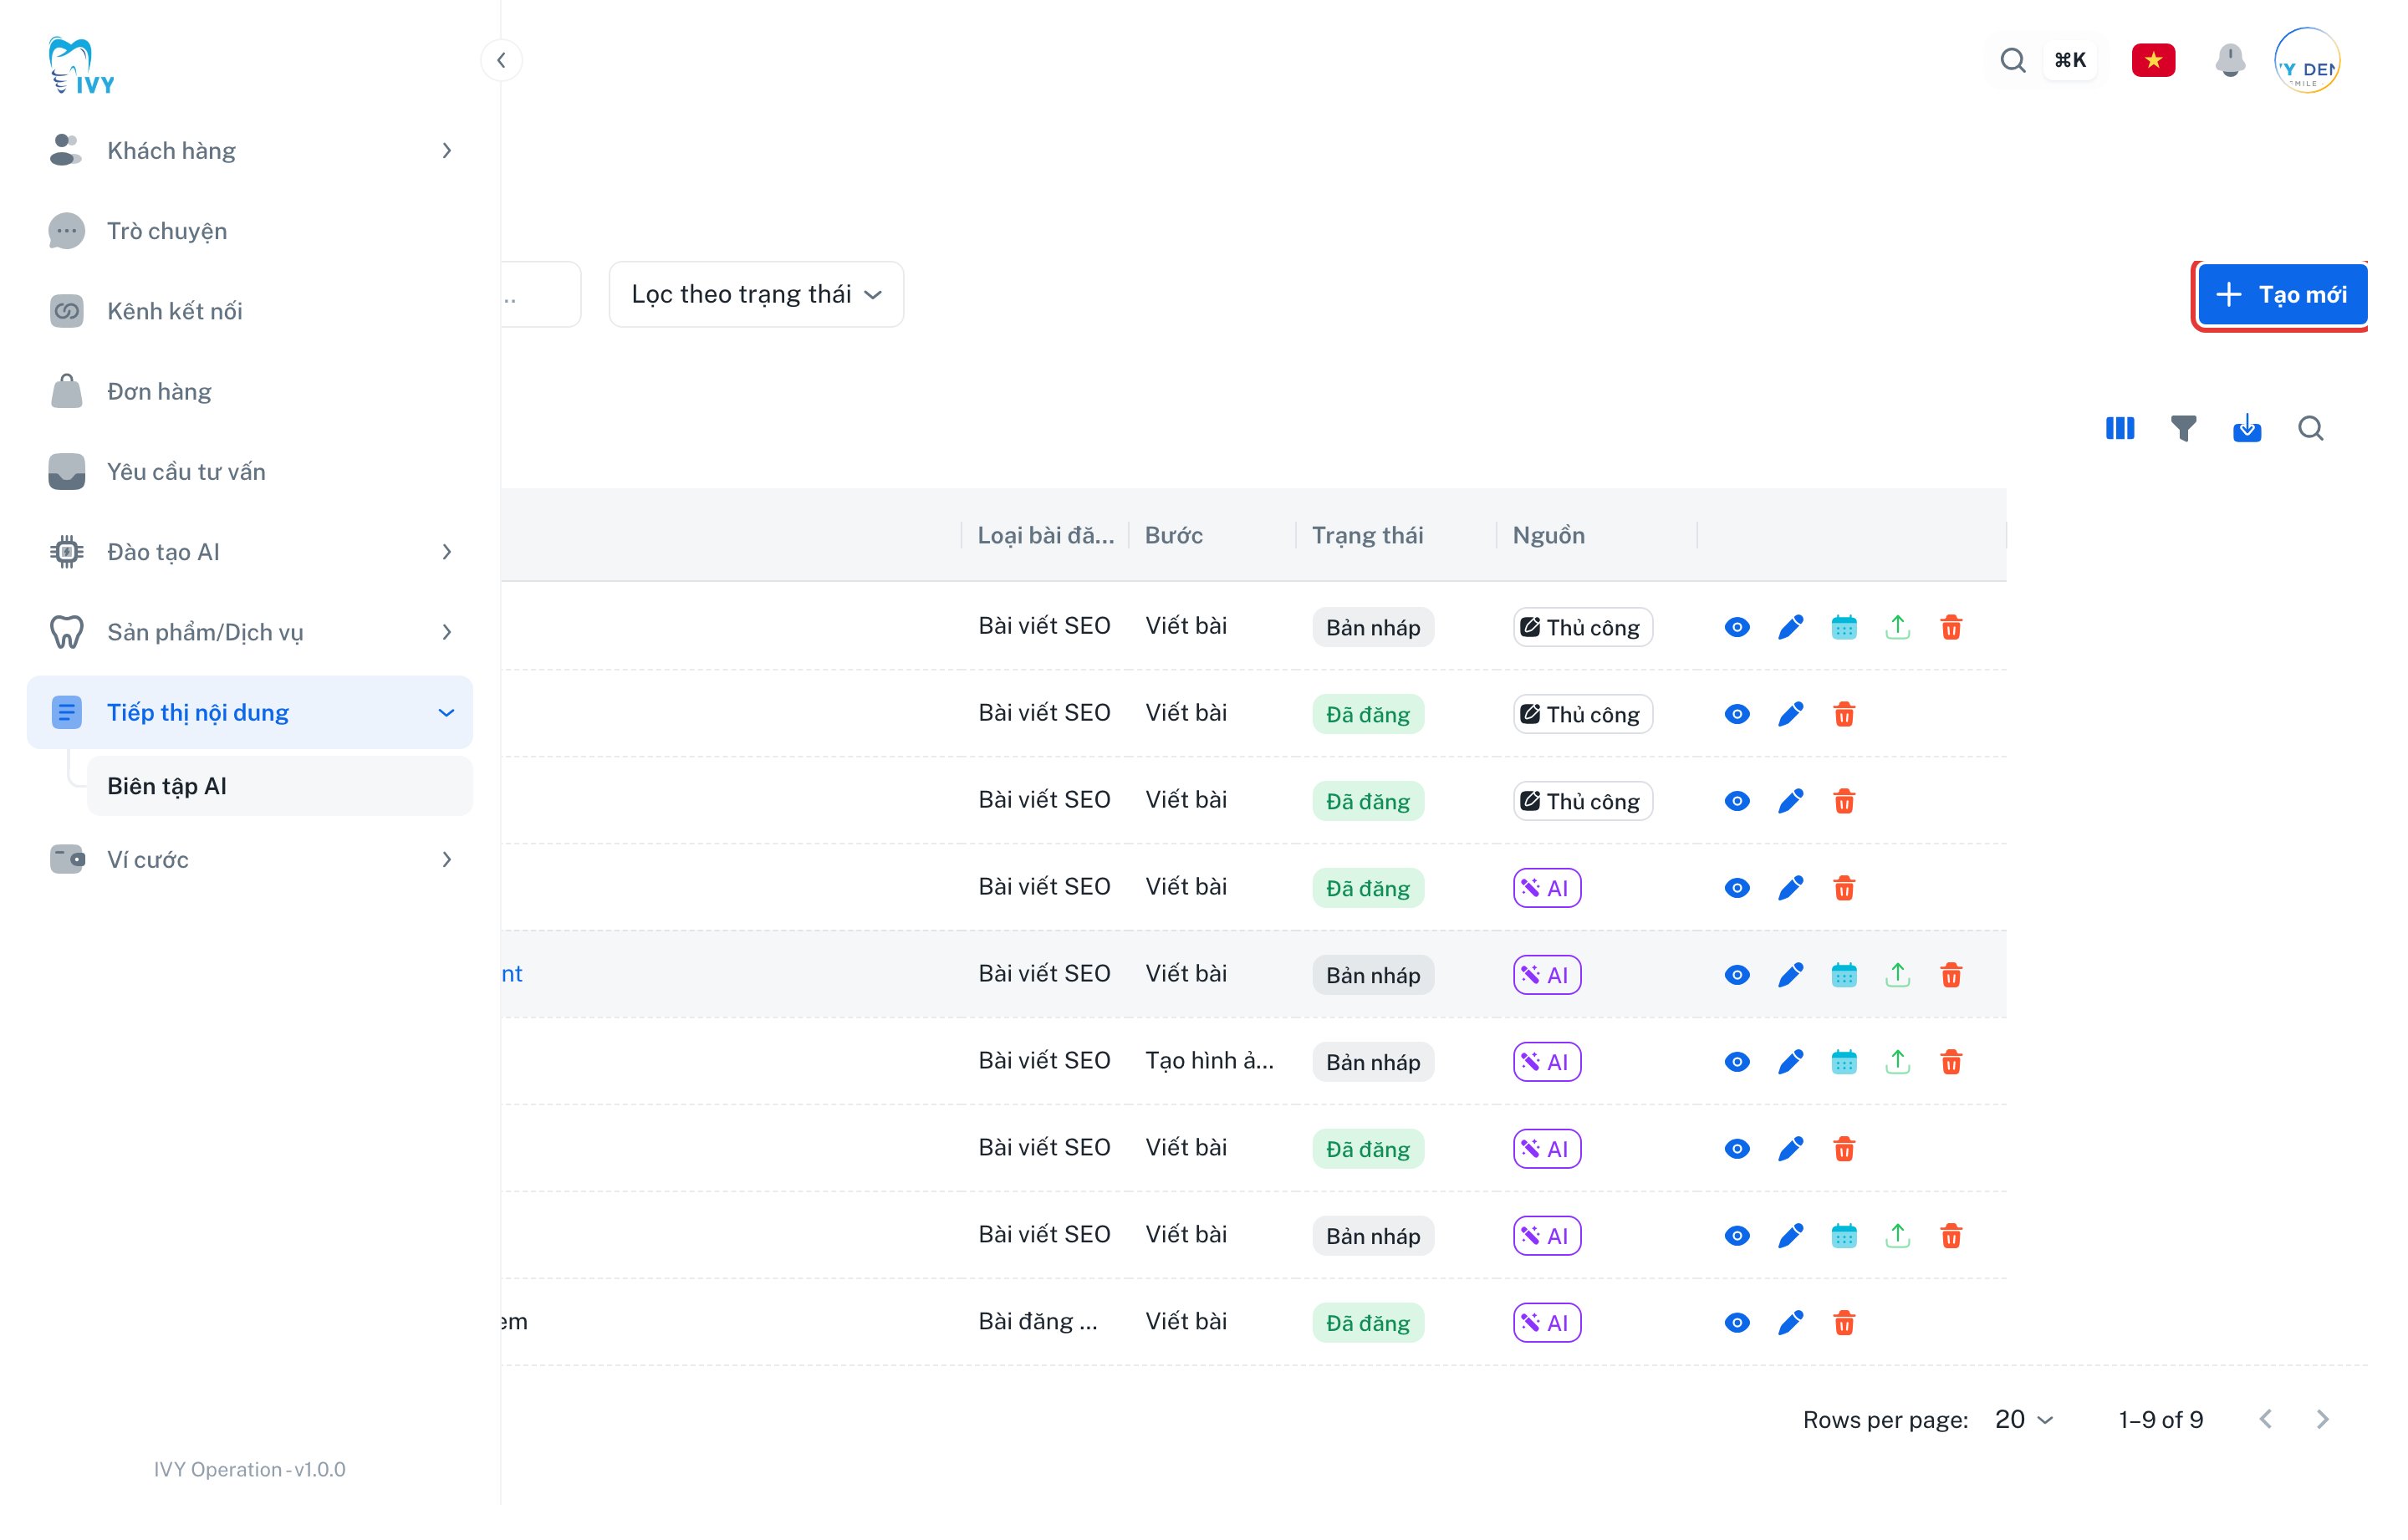This screenshot has height=1540, width=2408.
Task: Click the 'Tạo mới' button
Action: (x=2281, y=294)
